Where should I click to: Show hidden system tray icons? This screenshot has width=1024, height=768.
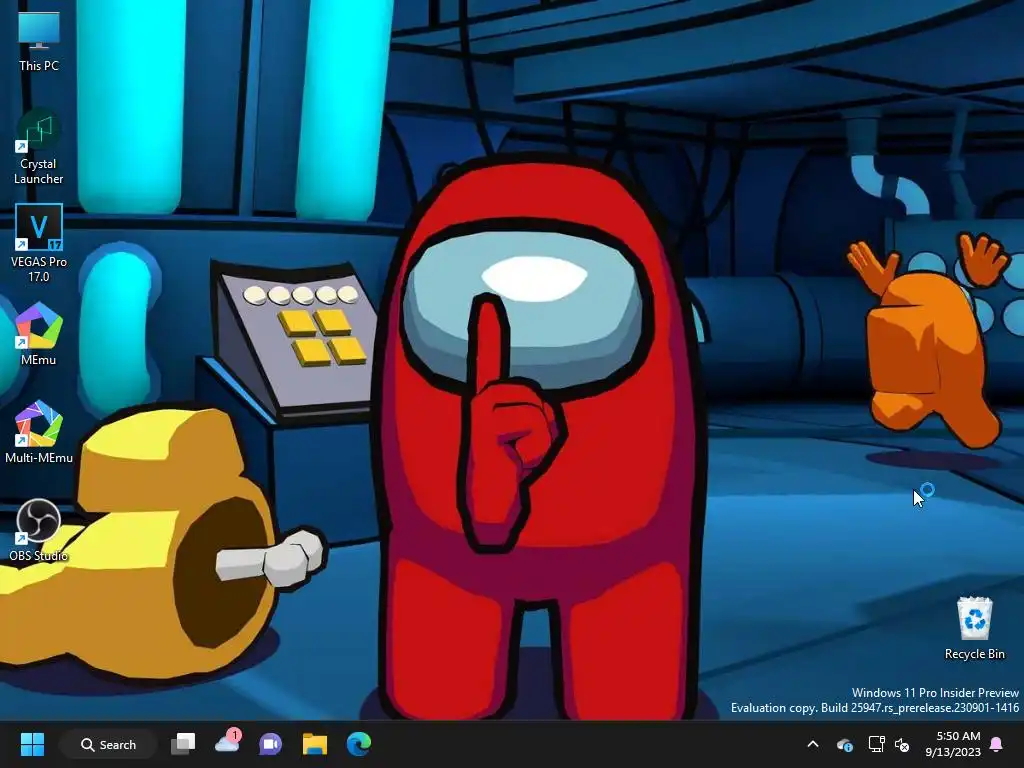[813, 744]
